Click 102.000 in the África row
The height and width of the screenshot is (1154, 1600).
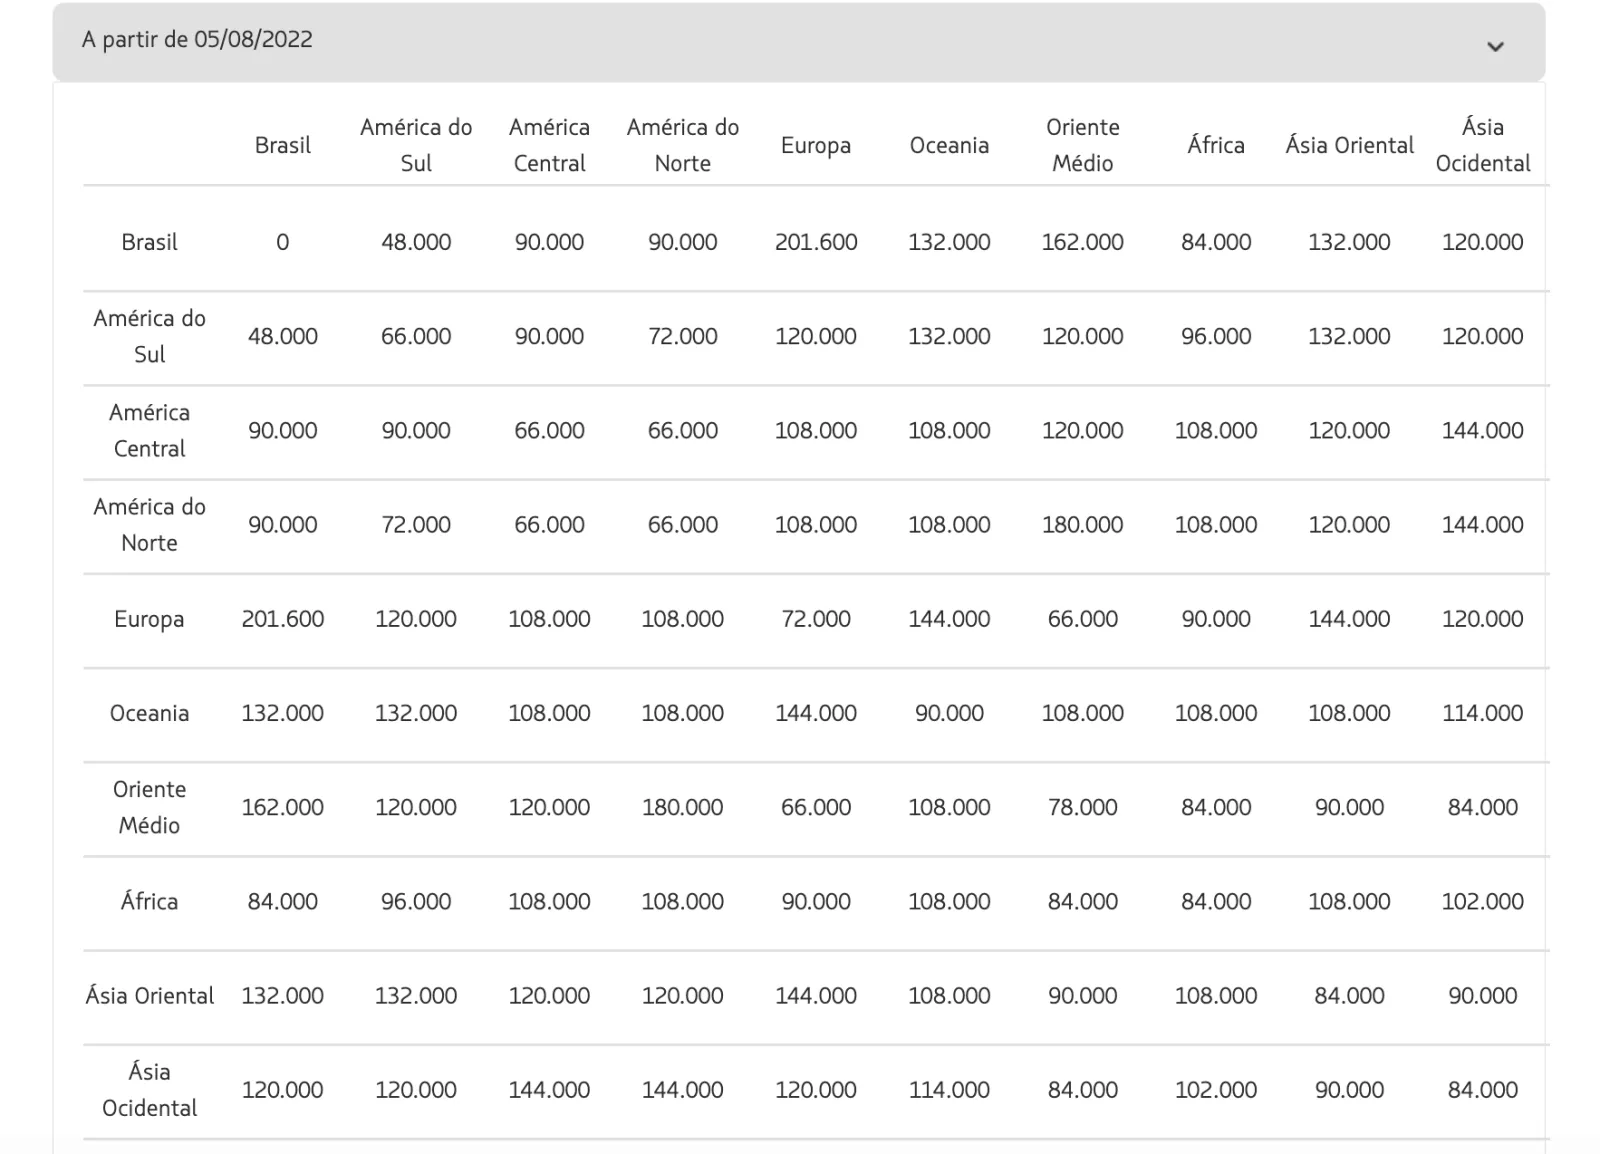click(x=1483, y=901)
